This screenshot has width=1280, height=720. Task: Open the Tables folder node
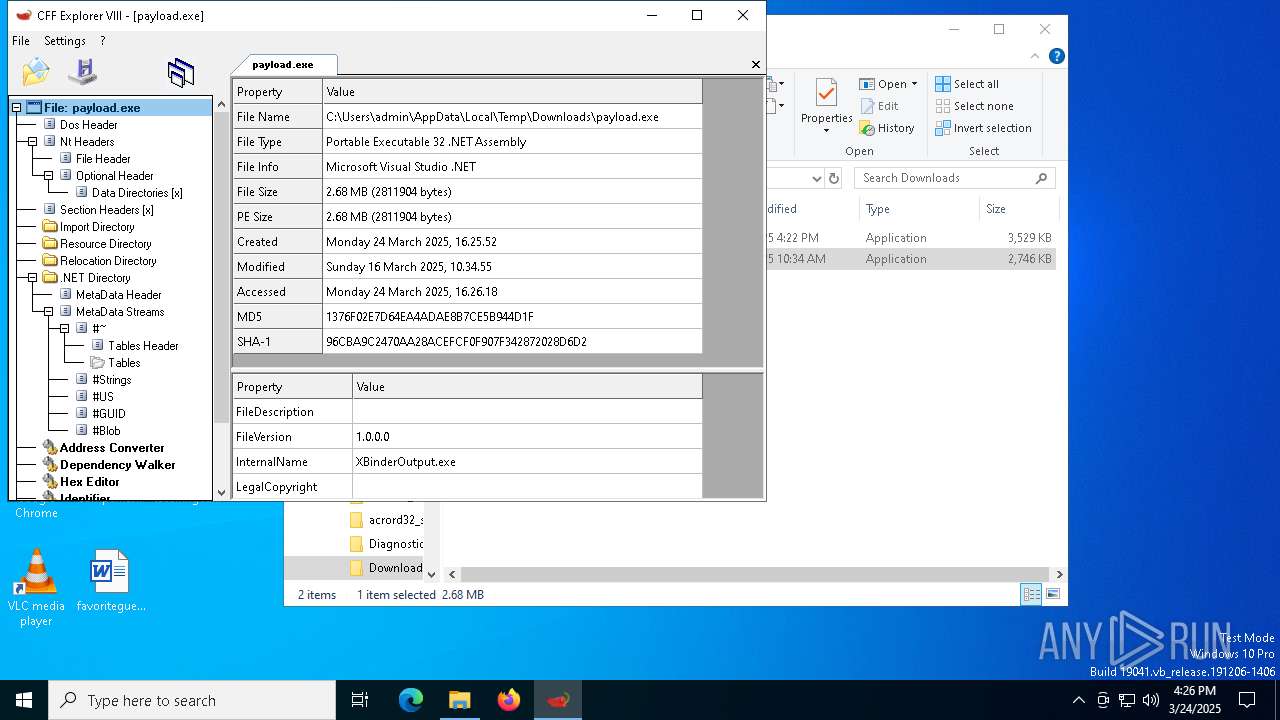(x=124, y=363)
